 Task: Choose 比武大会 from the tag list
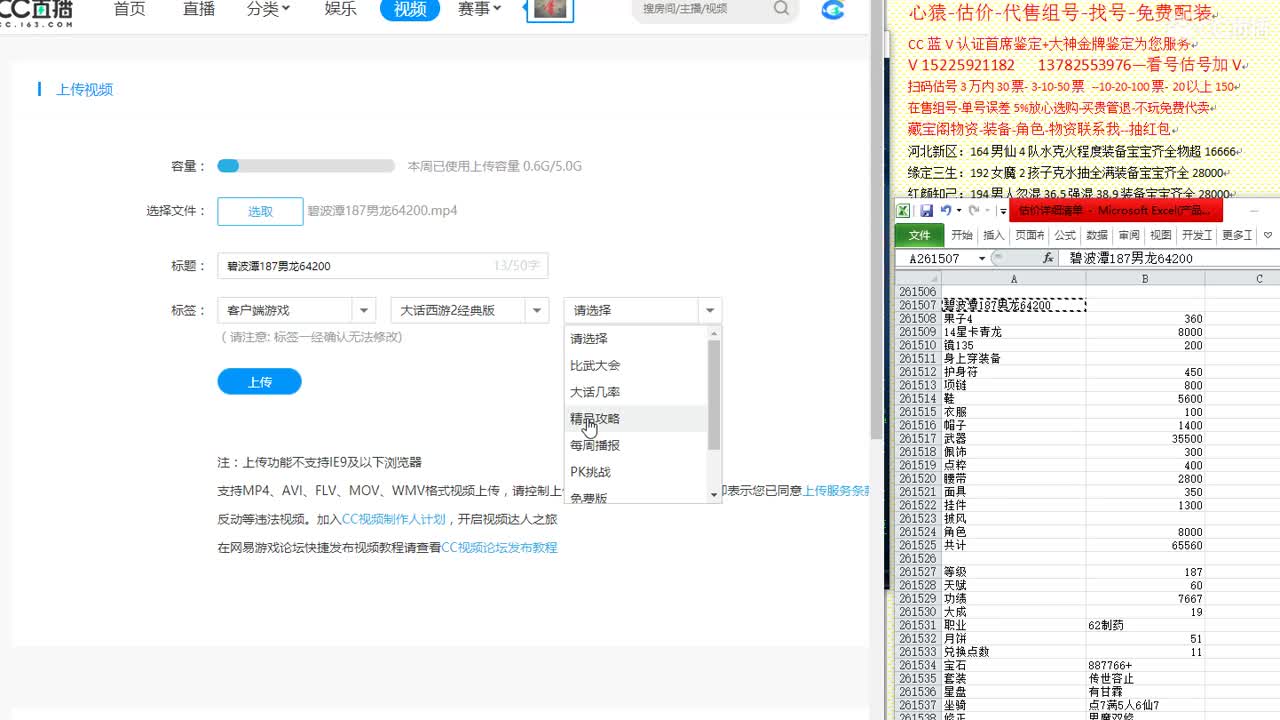[636, 366]
